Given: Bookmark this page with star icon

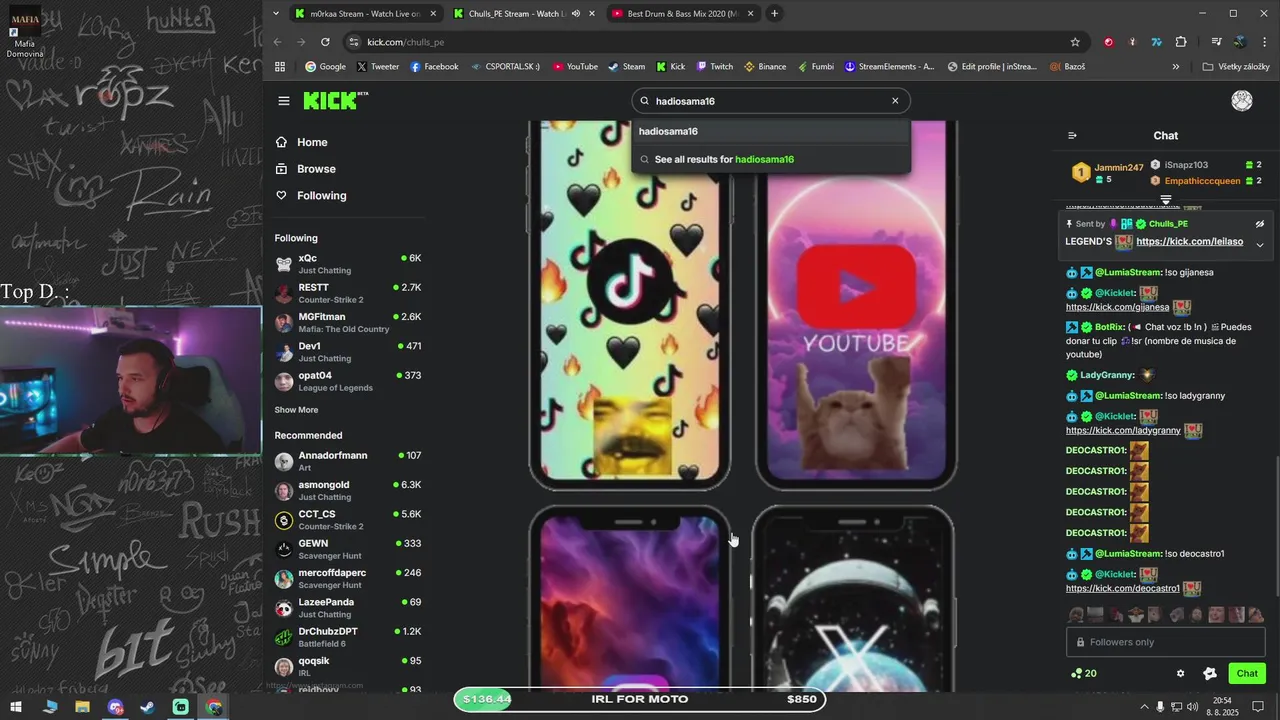Looking at the screenshot, I should [x=1075, y=42].
